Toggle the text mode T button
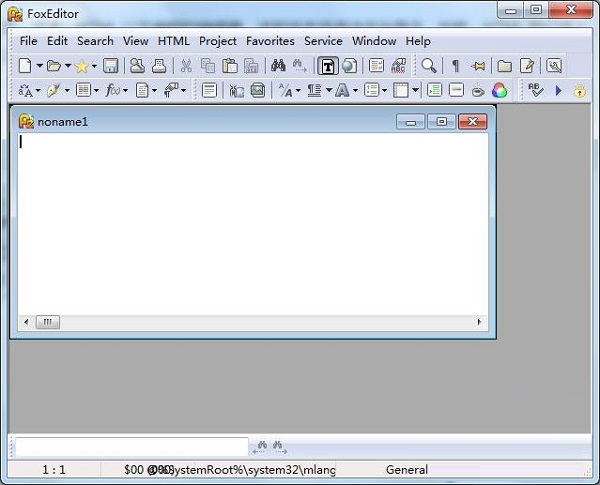 click(328, 66)
